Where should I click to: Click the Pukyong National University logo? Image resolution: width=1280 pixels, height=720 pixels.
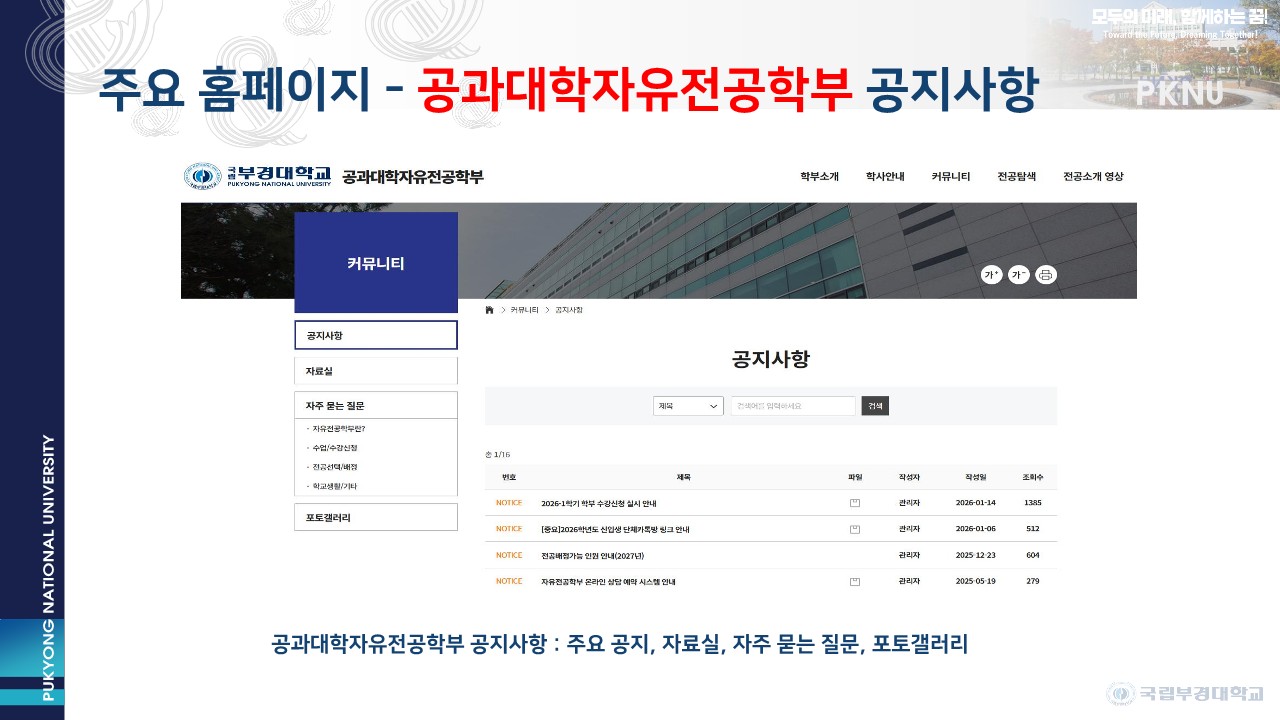[257, 176]
